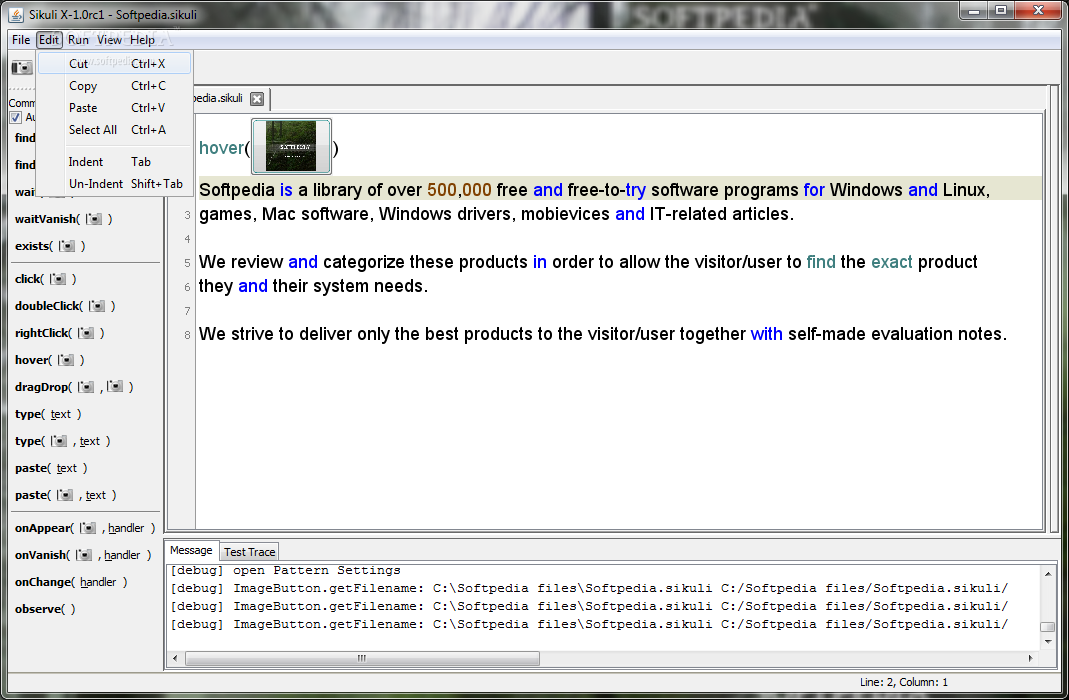1069x700 pixels.
Task: Click camera icon in doubleClick command
Action: pyautogui.click(x=97, y=306)
